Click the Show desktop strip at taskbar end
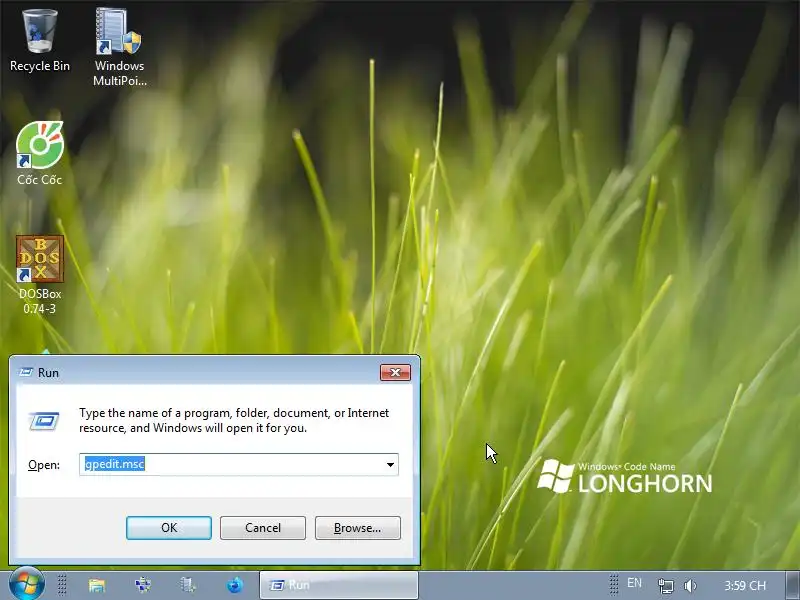The height and width of the screenshot is (600, 800). pos(792,585)
